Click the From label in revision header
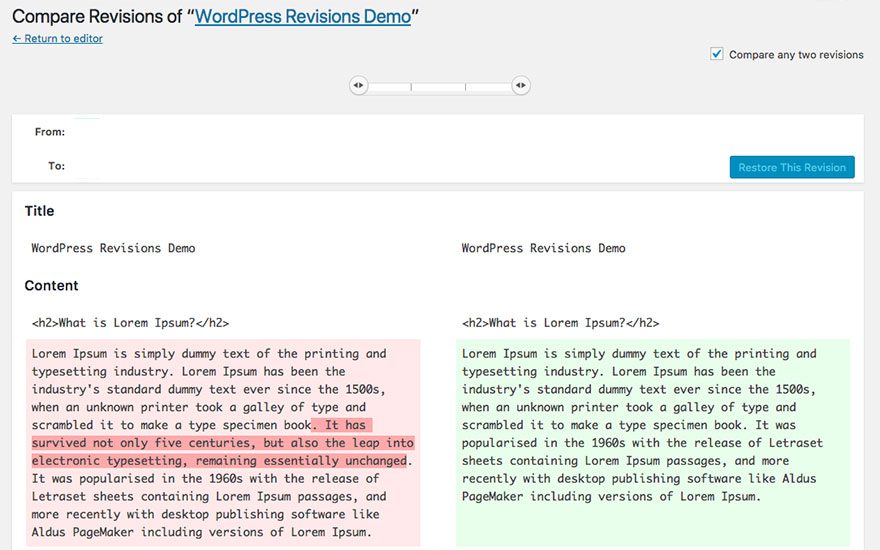The image size is (880, 550). [50, 132]
